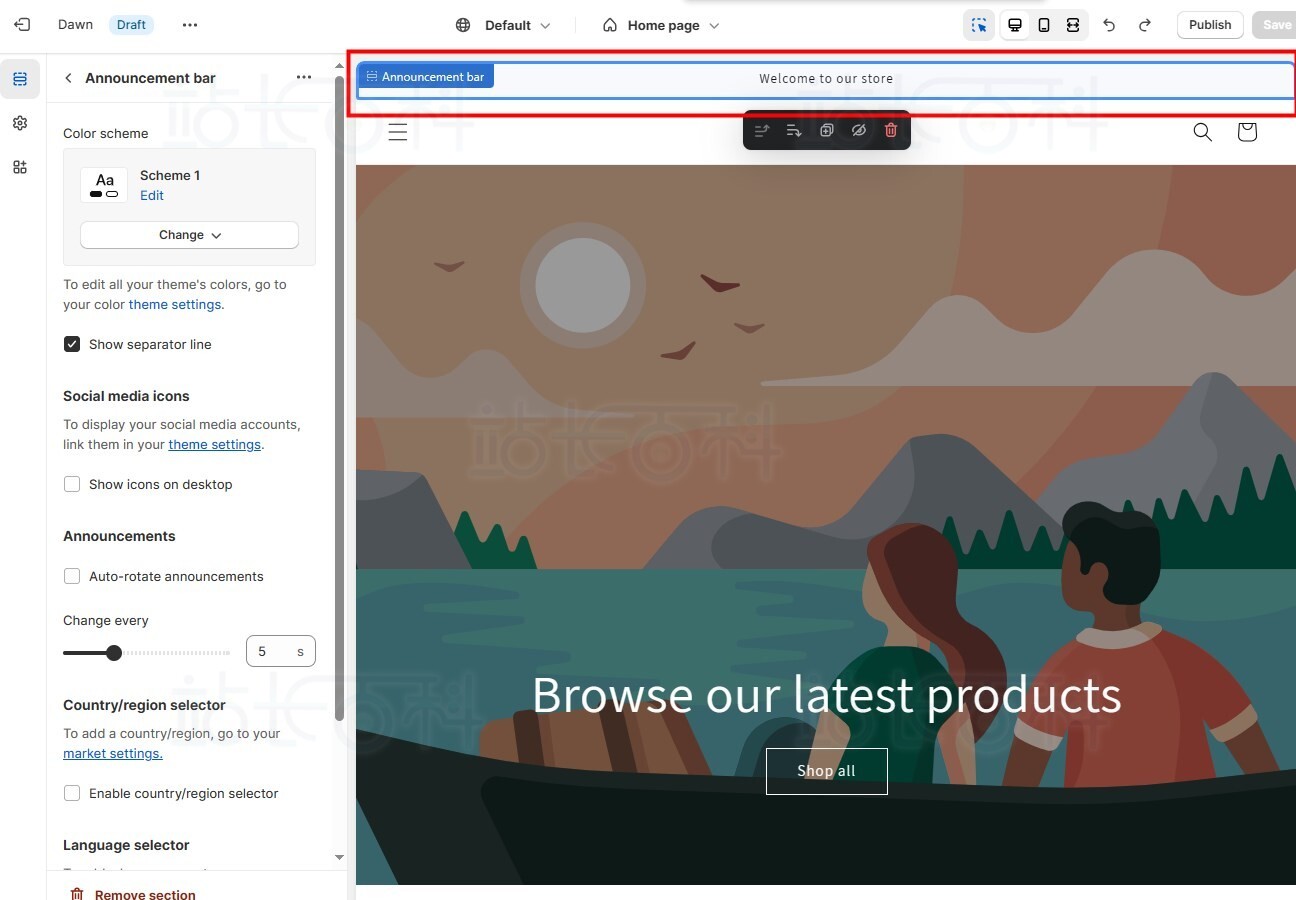Click the Change every slider handle
Viewport: 1296px width, 900px height.
point(114,652)
